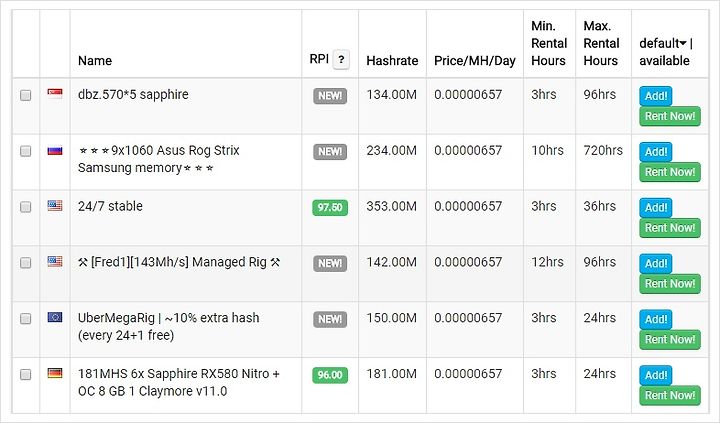Select the checkbox for 24/7 stable rig
Viewport: 720px width, 423px height.
pos(26,207)
